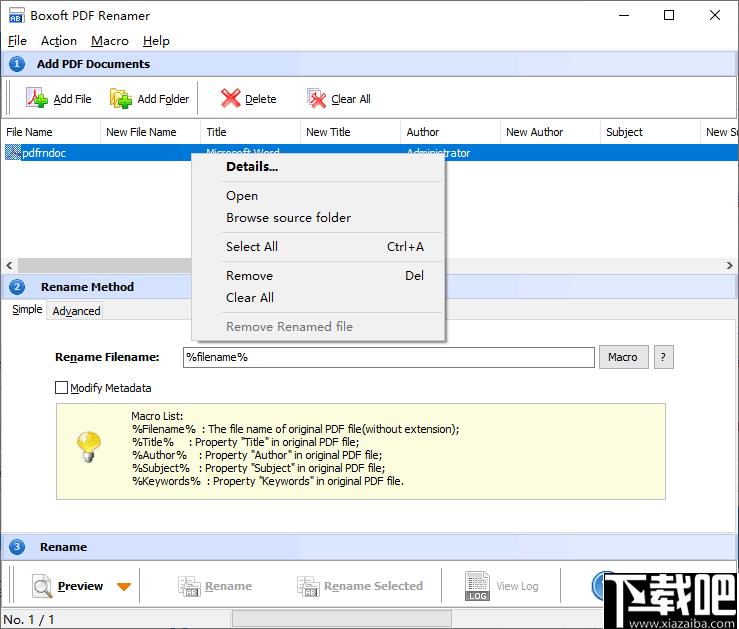Select the pdfrndoc file name cell

[44, 153]
